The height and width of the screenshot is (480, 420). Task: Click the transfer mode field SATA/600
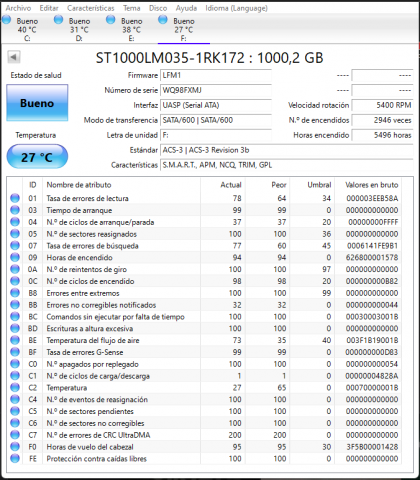216,120
